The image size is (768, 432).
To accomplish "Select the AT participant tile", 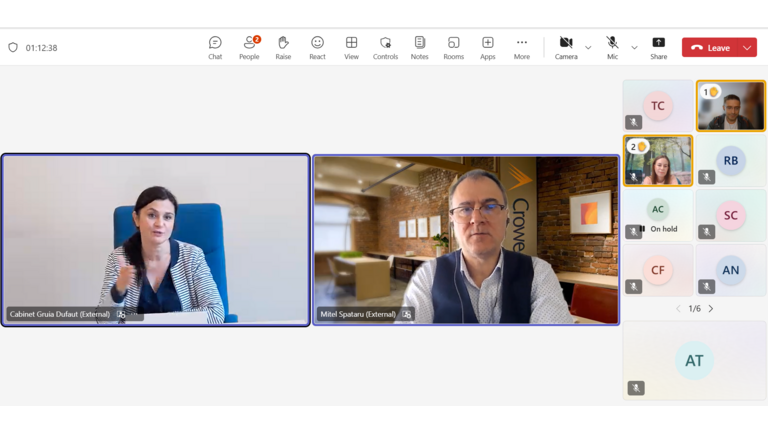I will click(x=694, y=361).
